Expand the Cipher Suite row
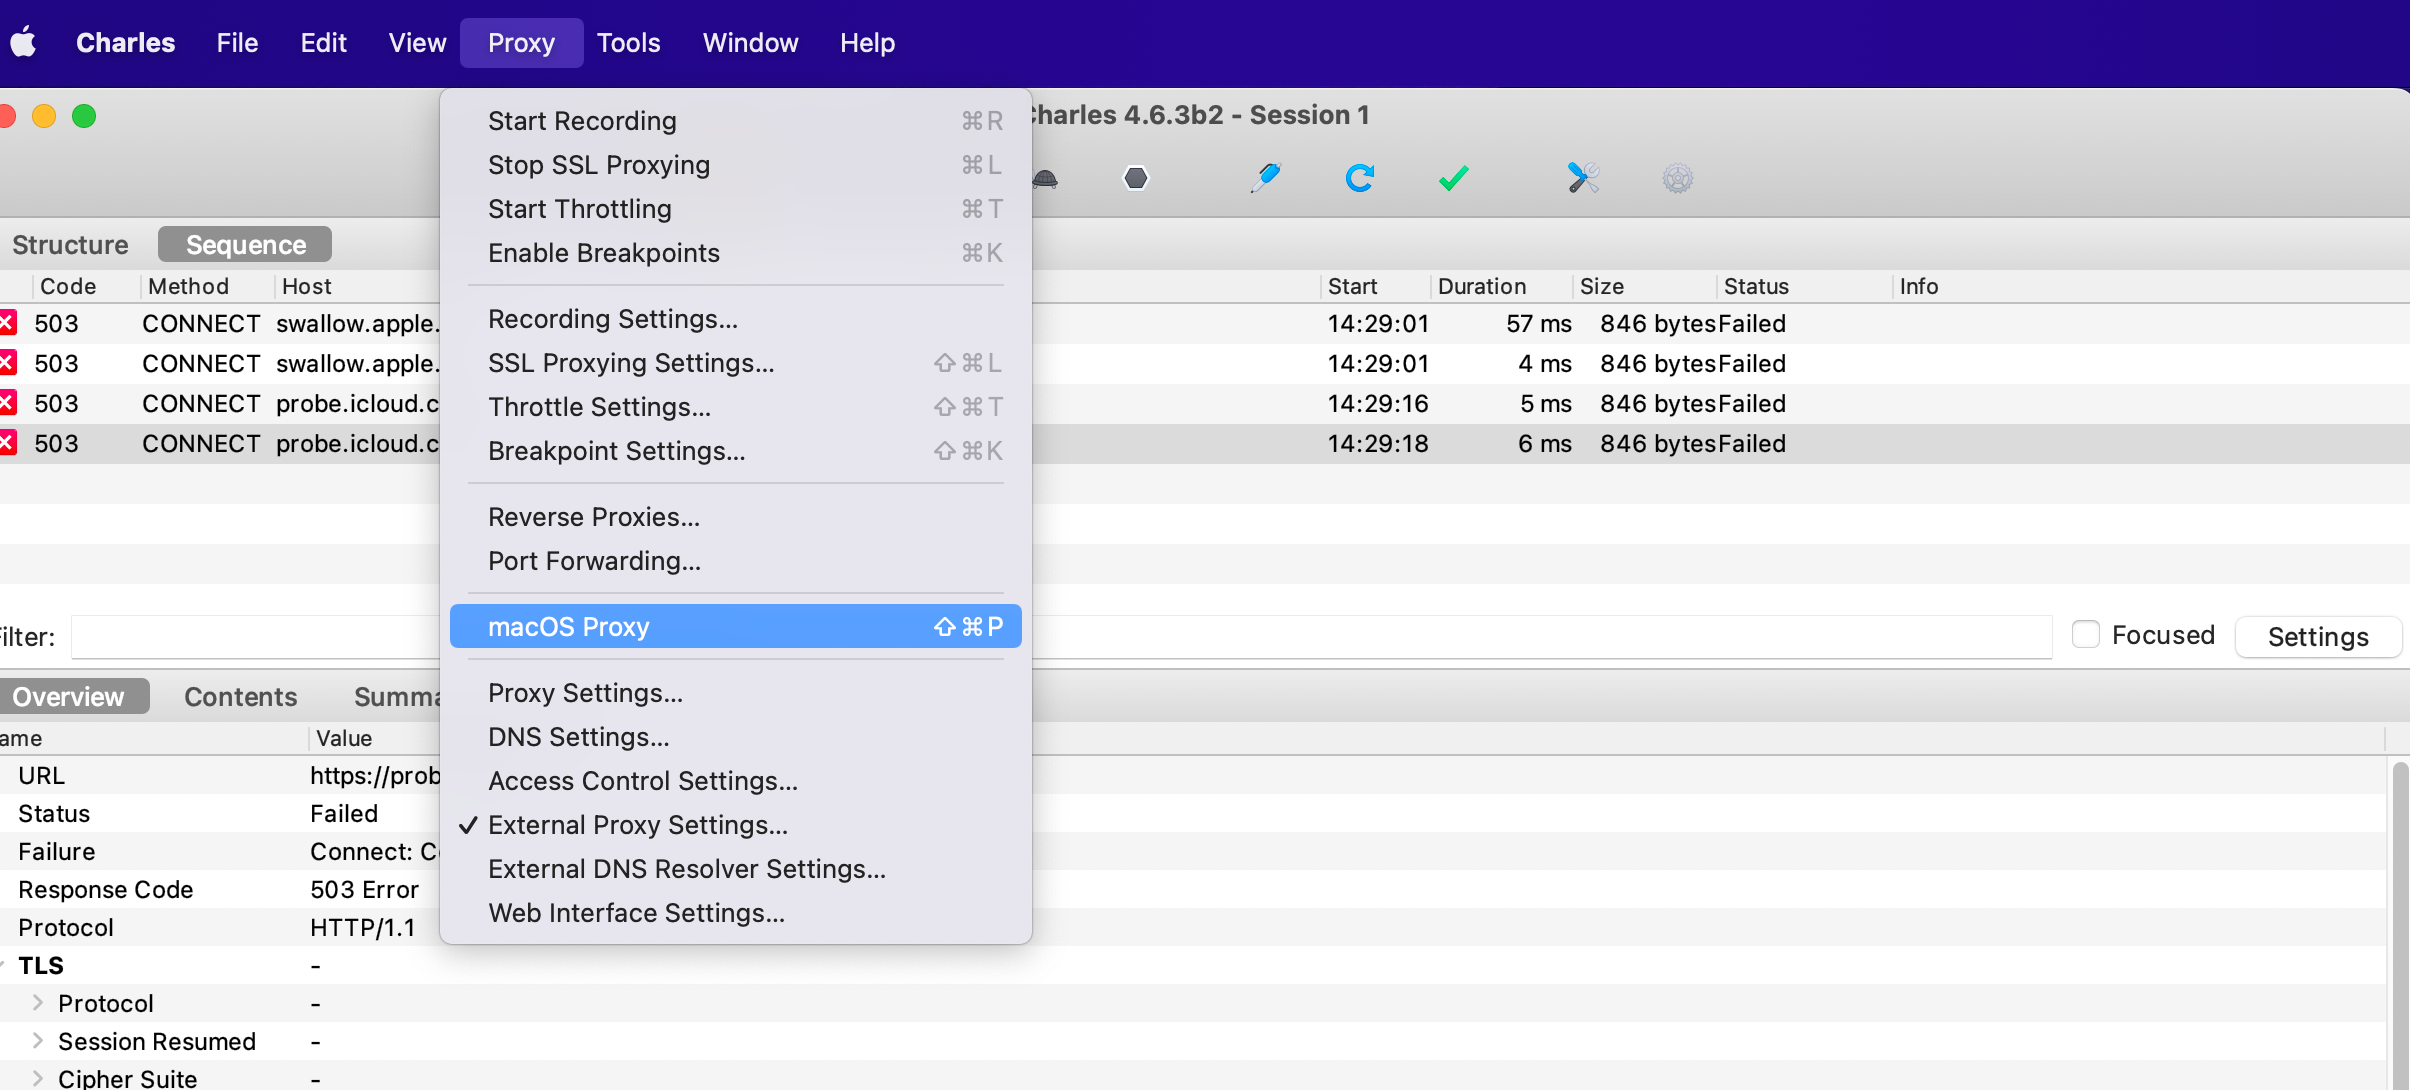Image resolution: width=2410 pixels, height=1090 pixels. [38, 1078]
